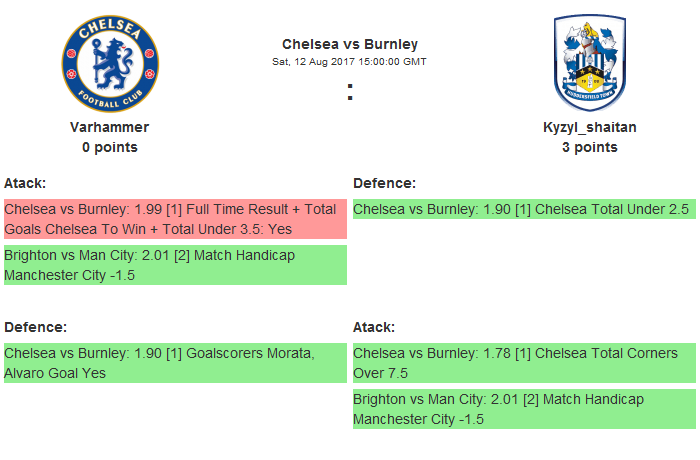
Task: Click the Chelsea Football Club crest
Action: coord(110,64)
